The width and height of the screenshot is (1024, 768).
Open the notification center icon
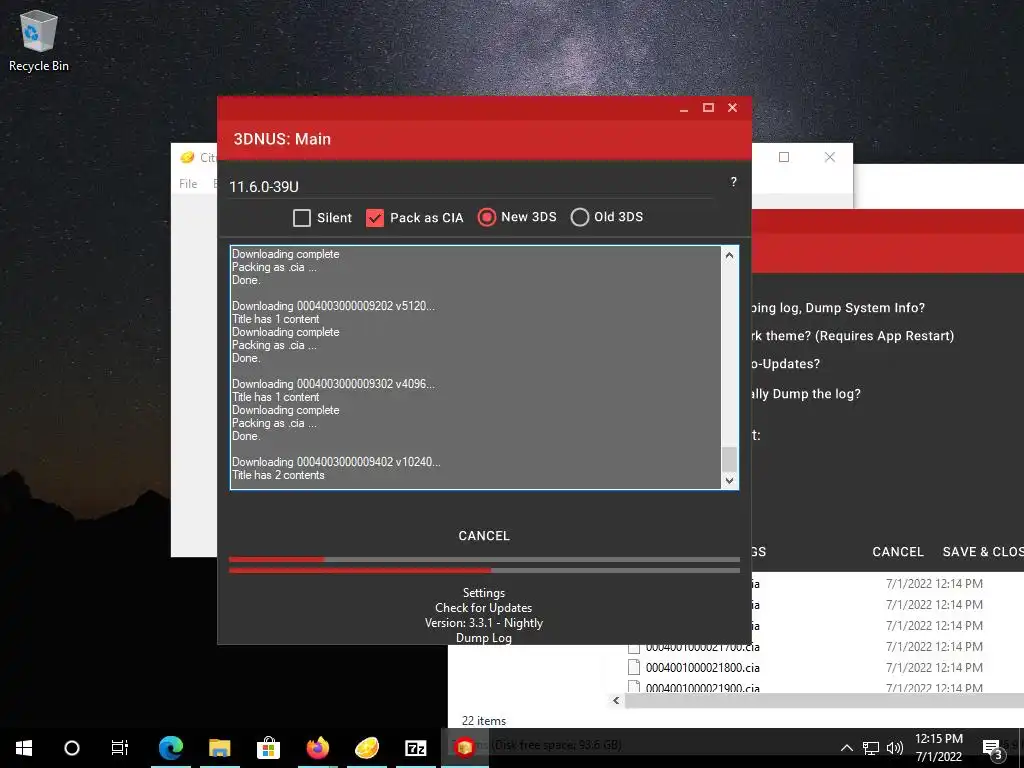(x=992, y=748)
